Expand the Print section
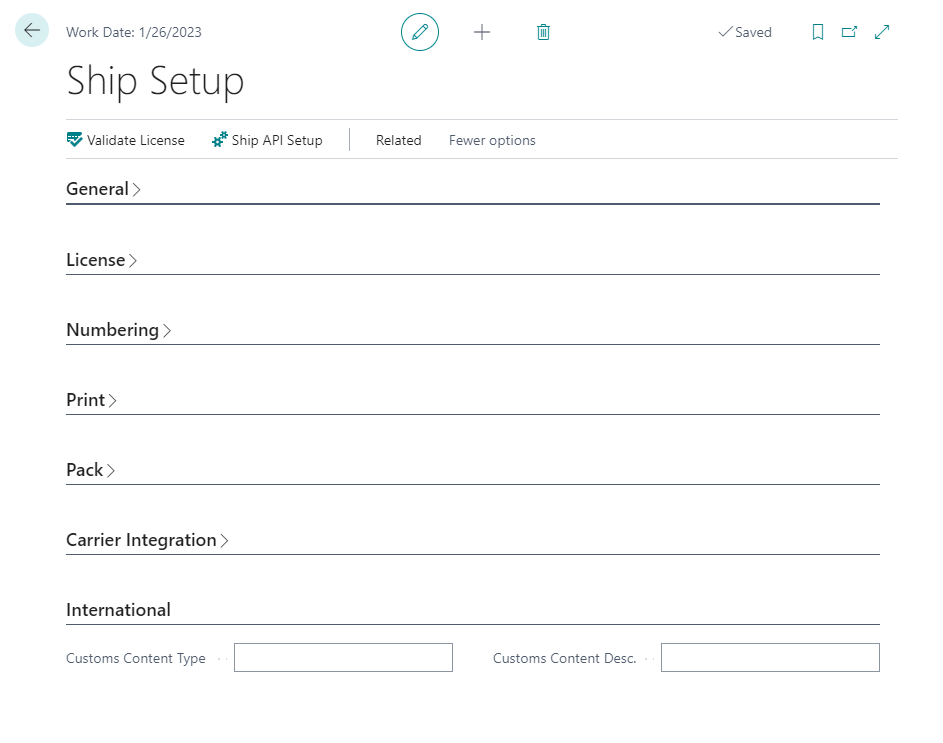 (x=91, y=400)
